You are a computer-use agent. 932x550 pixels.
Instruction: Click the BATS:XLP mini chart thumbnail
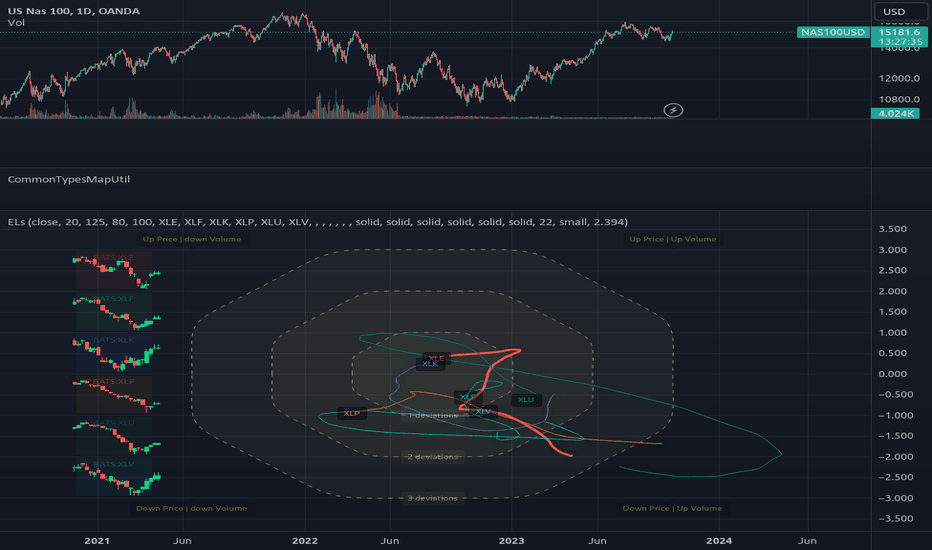click(114, 395)
